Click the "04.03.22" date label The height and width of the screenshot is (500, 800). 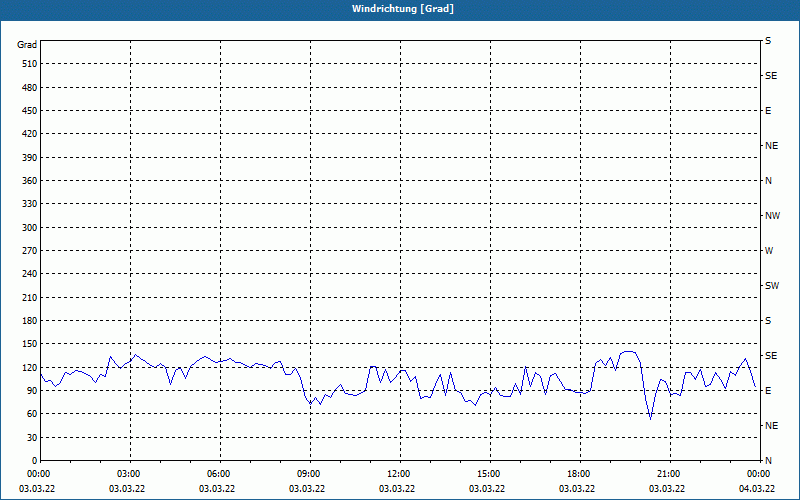click(757, 489)
